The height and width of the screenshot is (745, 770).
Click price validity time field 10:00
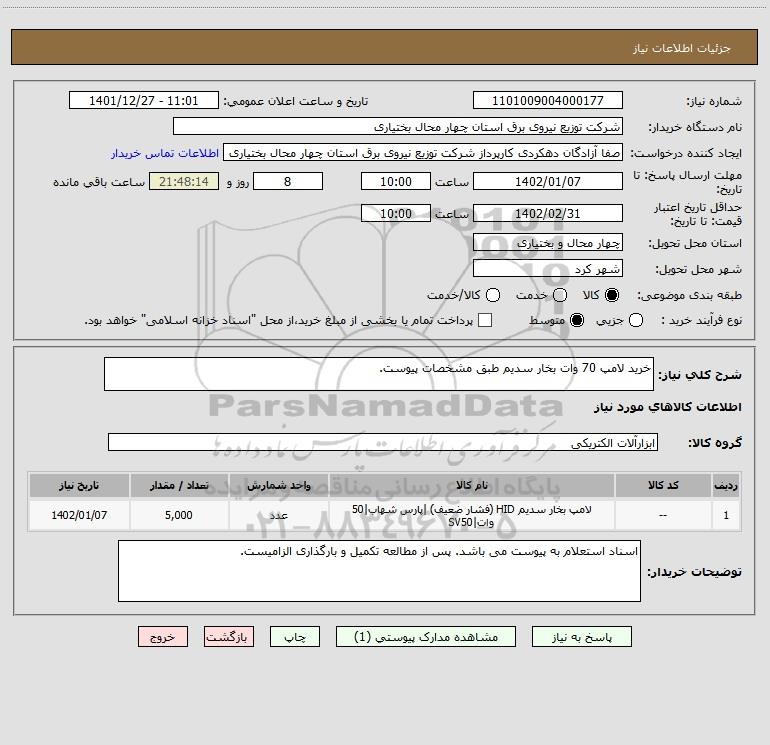coord(396,213)
